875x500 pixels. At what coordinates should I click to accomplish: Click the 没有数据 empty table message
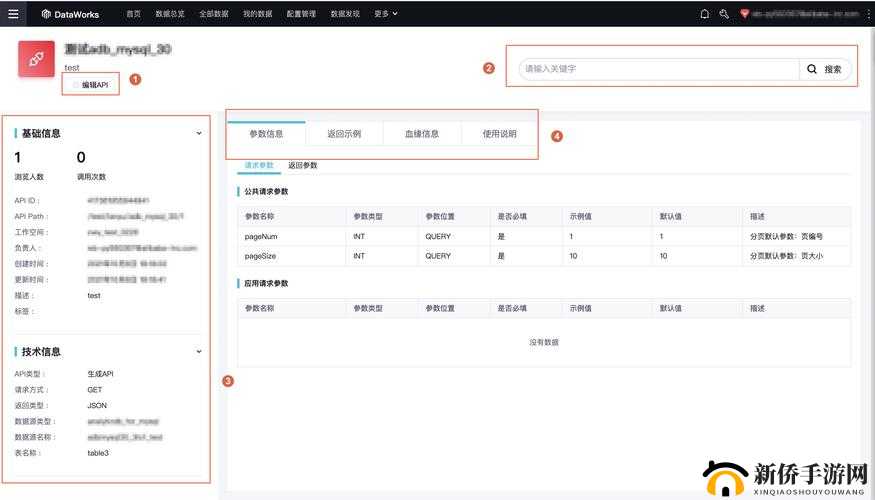(544, 342)
